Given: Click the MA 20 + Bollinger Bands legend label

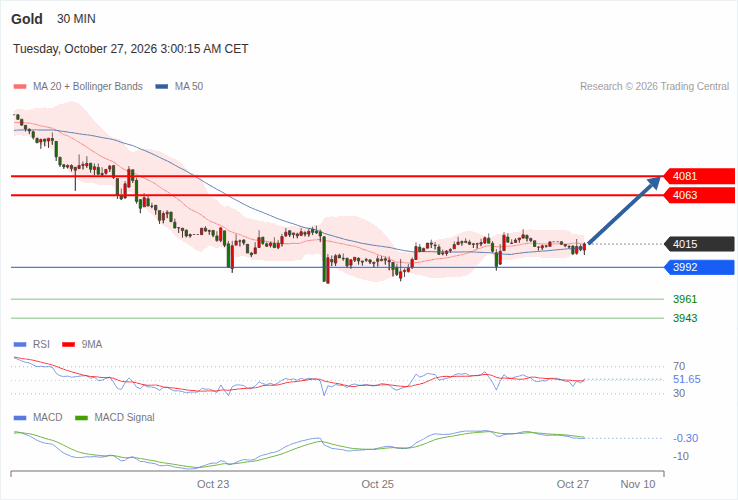Looking at the screenshot, I should tap(88, 87).
